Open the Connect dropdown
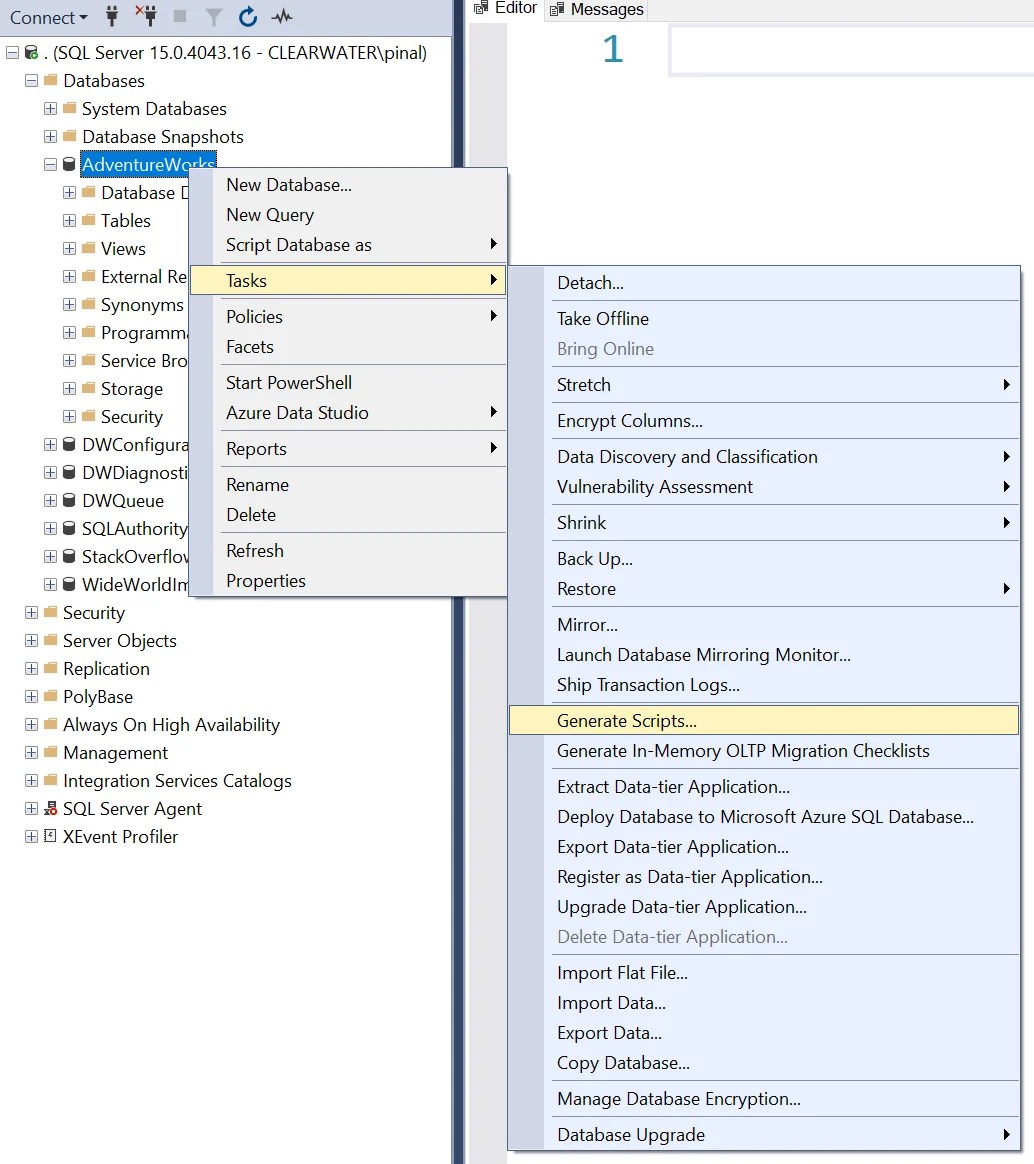Image resolution: width=1034 pixels, height=1164 pixels. [x=49, y=17]
